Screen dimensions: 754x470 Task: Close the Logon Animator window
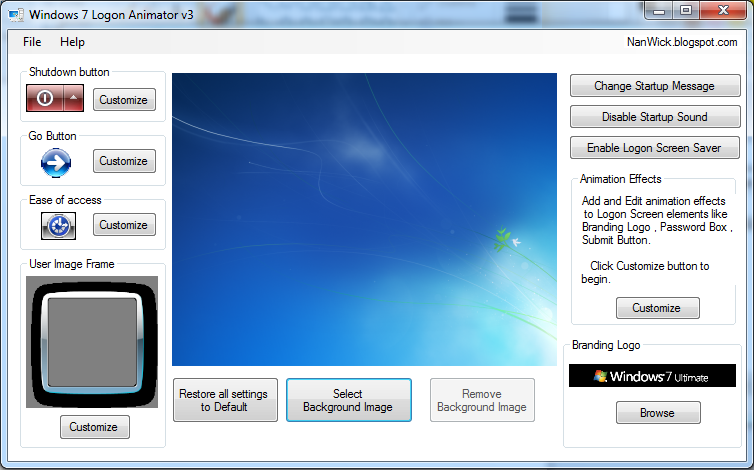[723, 11]
